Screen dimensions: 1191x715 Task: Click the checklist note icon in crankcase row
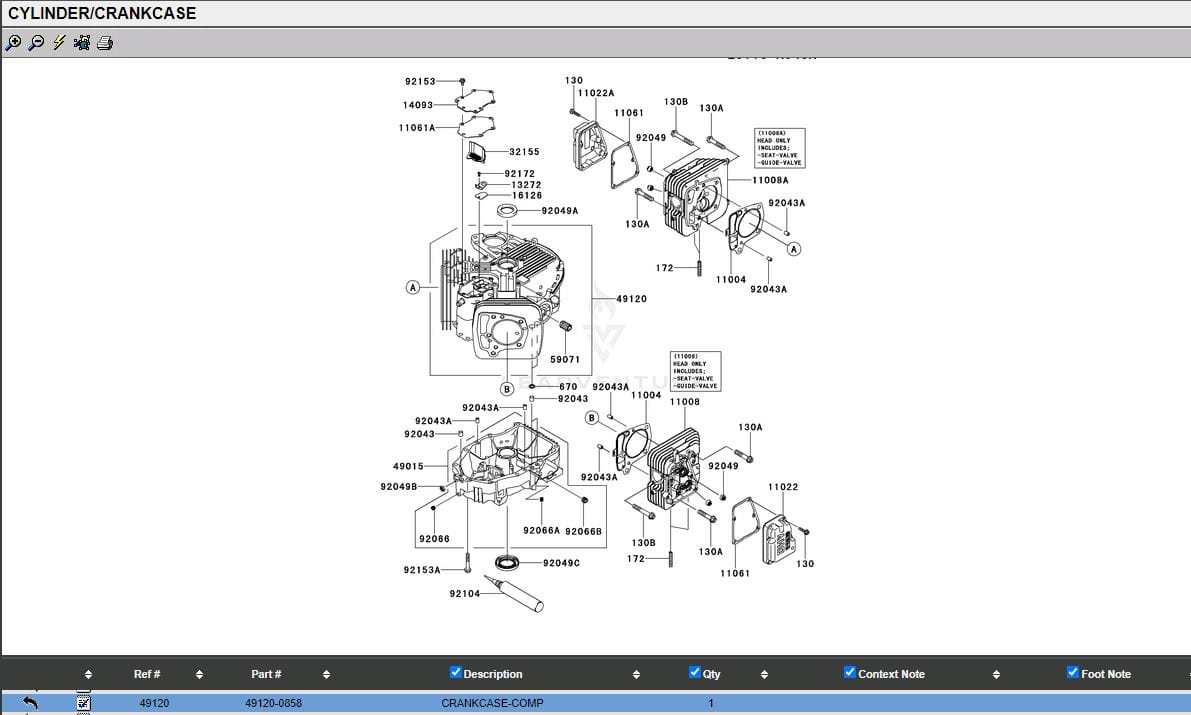click(x=84, y=703)
